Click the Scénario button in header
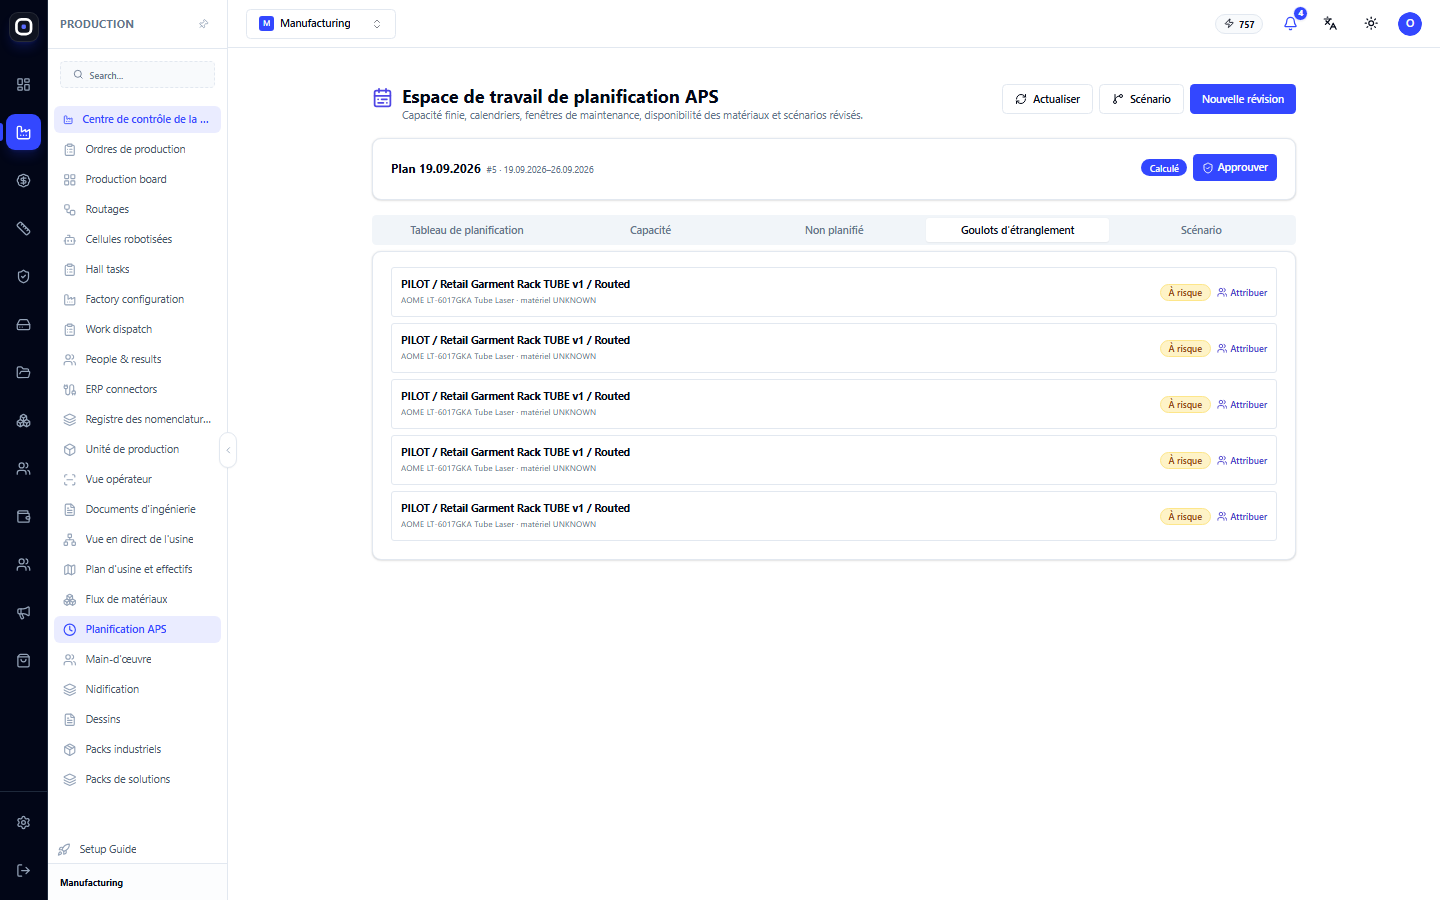The width and height of the screenshot is (1440, 900). (x=1141, y=99)
